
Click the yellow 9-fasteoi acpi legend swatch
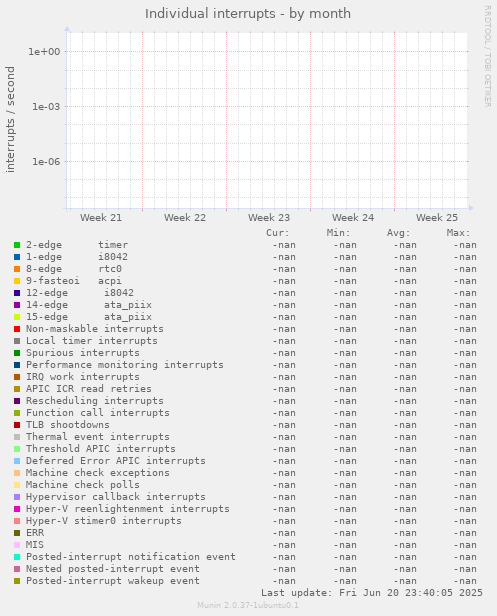tap(17, 281)
